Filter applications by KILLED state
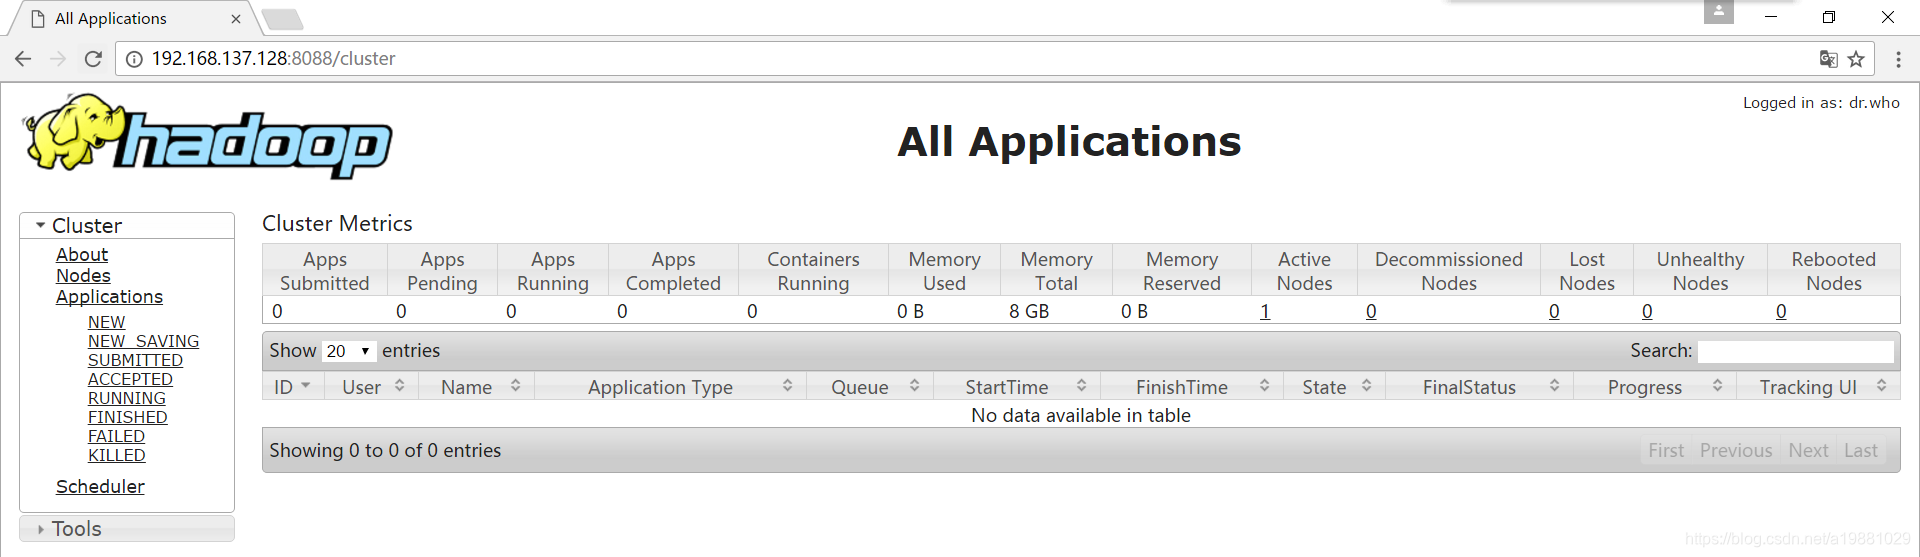This screenshot has height=557, width=1920. 117,455
